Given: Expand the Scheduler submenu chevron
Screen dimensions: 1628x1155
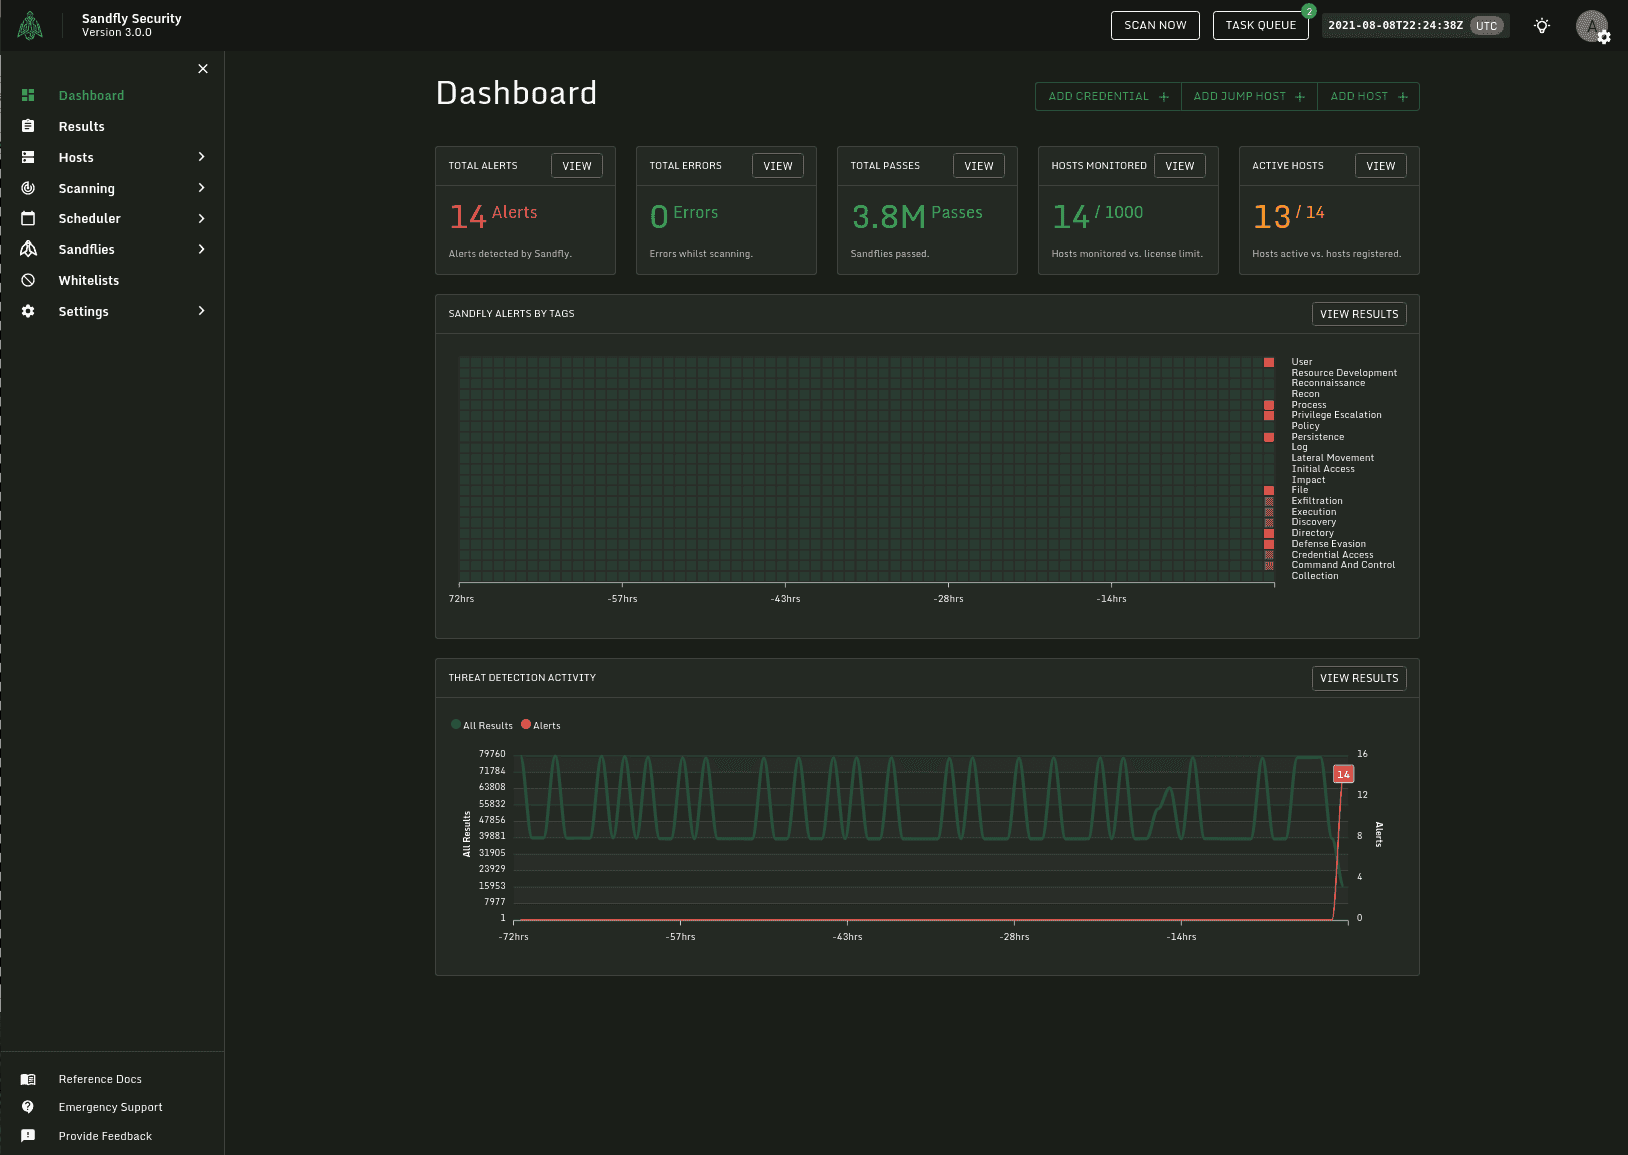Looking at the screenshot, I should click(201, 219).
